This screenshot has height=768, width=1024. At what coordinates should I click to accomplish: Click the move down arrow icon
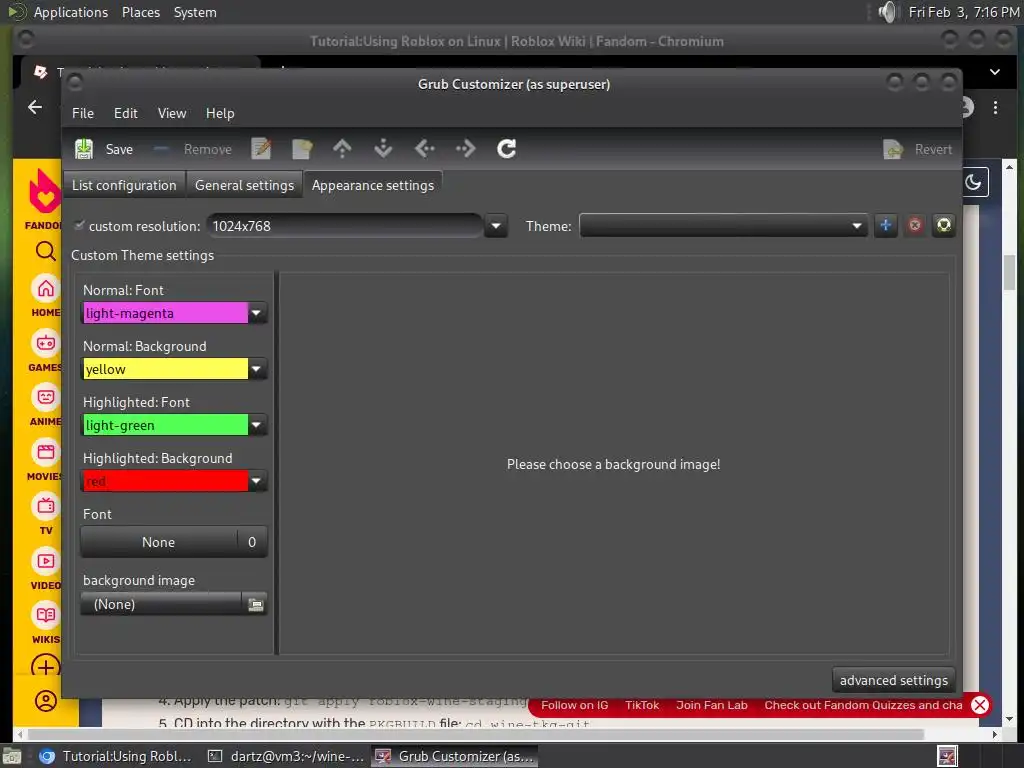click(x=383, y=149)
